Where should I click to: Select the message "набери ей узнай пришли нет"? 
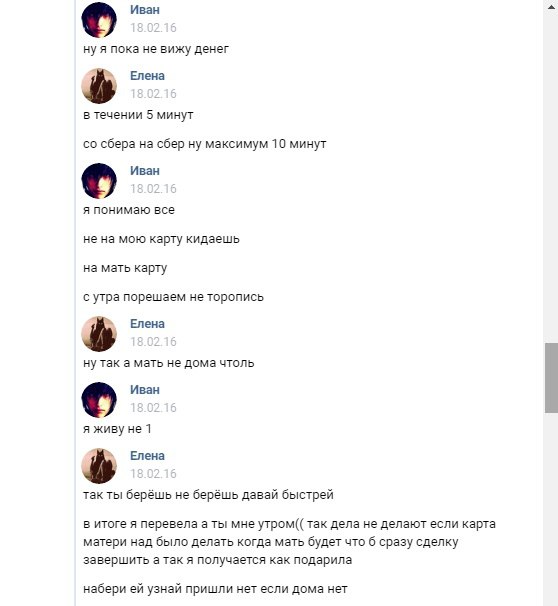[215, 589]
